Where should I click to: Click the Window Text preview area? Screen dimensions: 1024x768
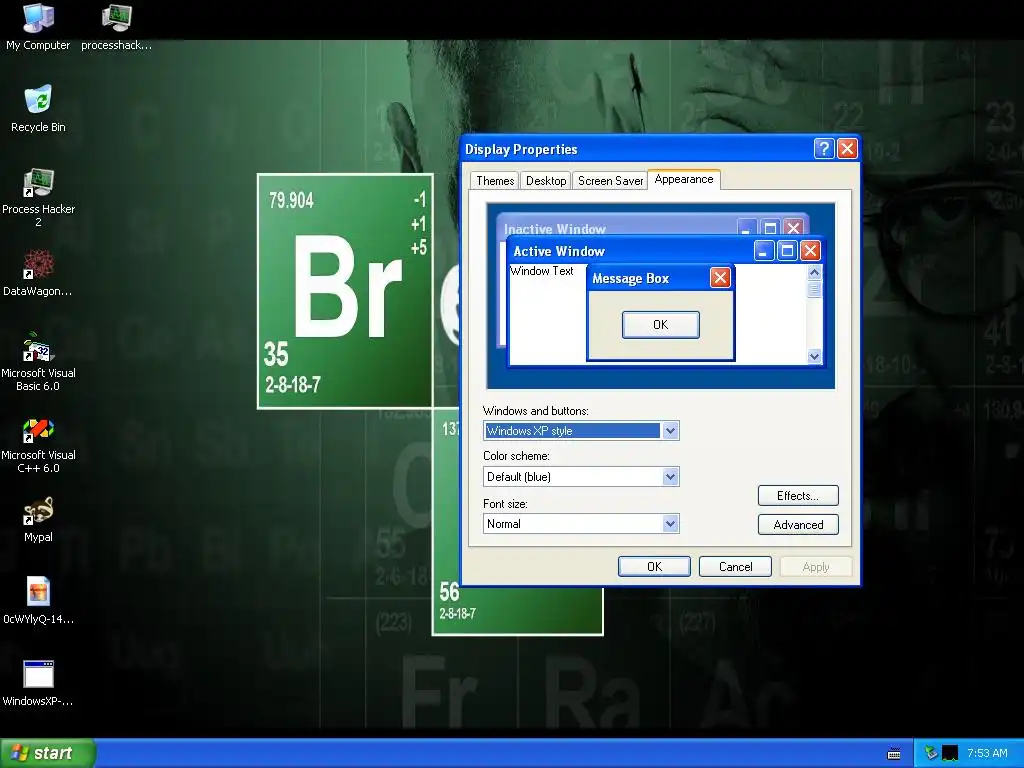coord(541,271)
